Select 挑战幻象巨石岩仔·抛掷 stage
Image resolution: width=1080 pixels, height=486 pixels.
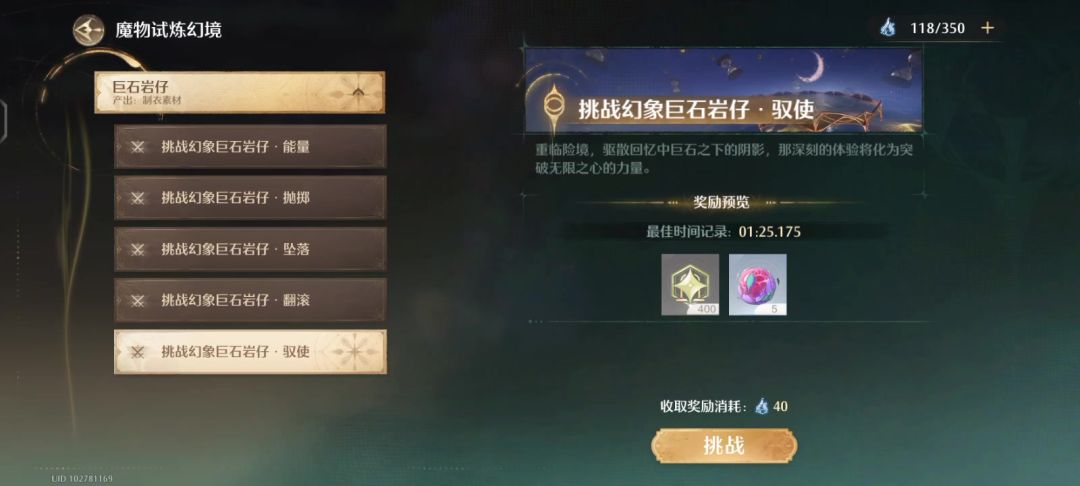click(250, 198)
